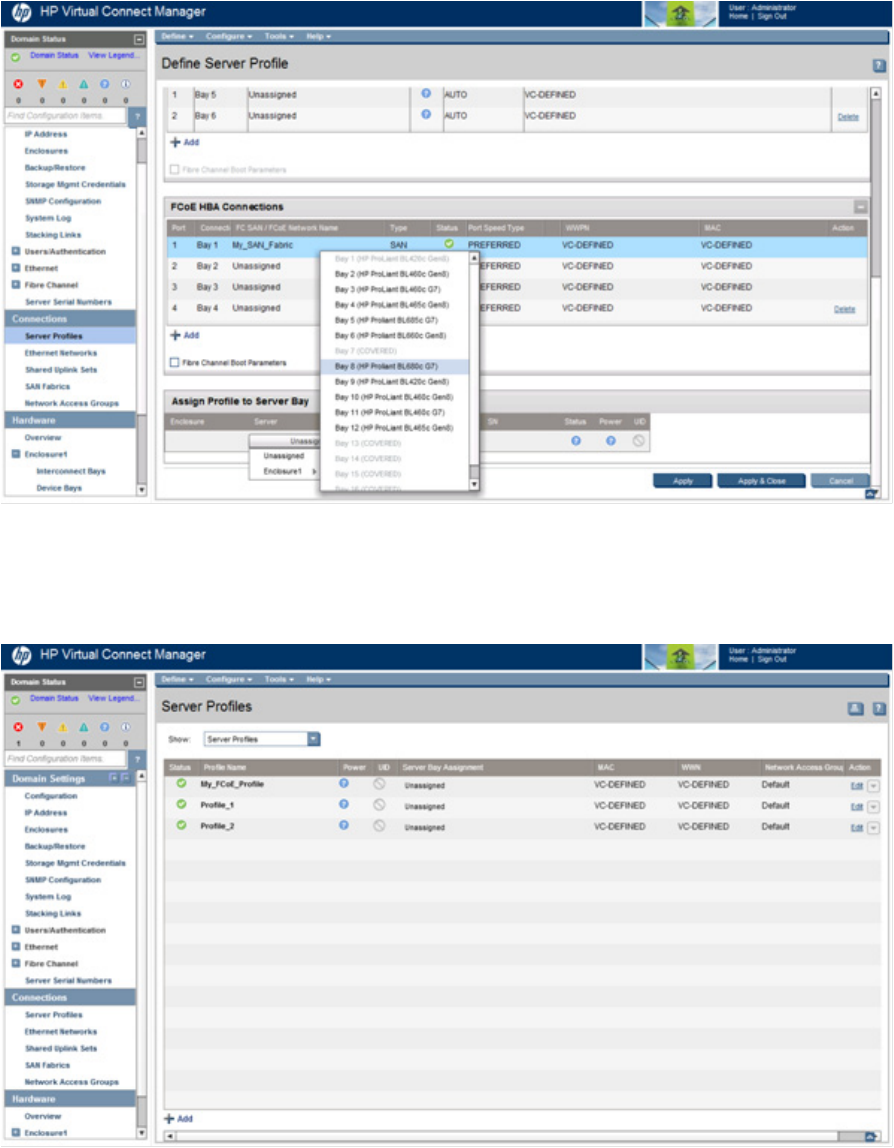The height and width of the screenshot is (1148, 894).
Task: Click Power icon in Assign Profile to Server Bay
Action: (610, 441)
